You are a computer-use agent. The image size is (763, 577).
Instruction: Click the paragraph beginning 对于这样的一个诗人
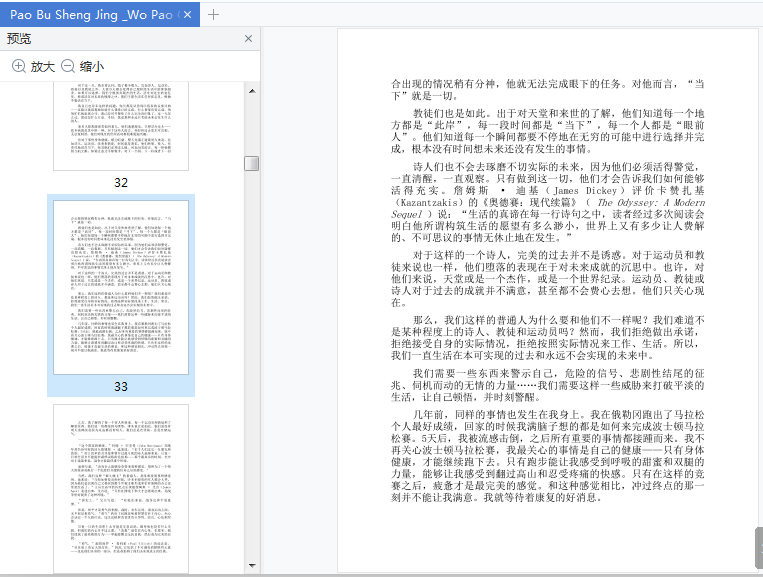[x=547, y=279]
